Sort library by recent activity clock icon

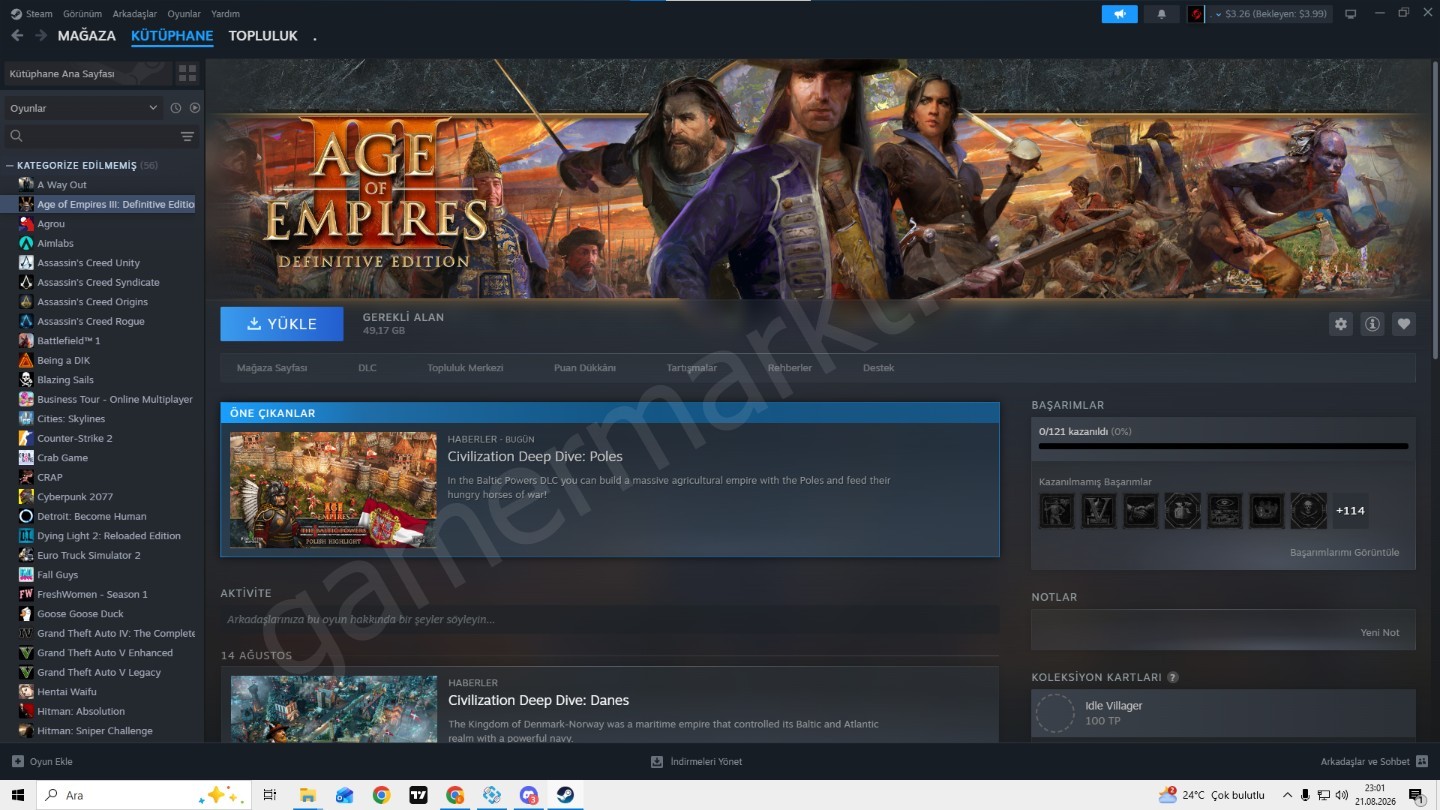pyautogui.click(x=176, y=108)
